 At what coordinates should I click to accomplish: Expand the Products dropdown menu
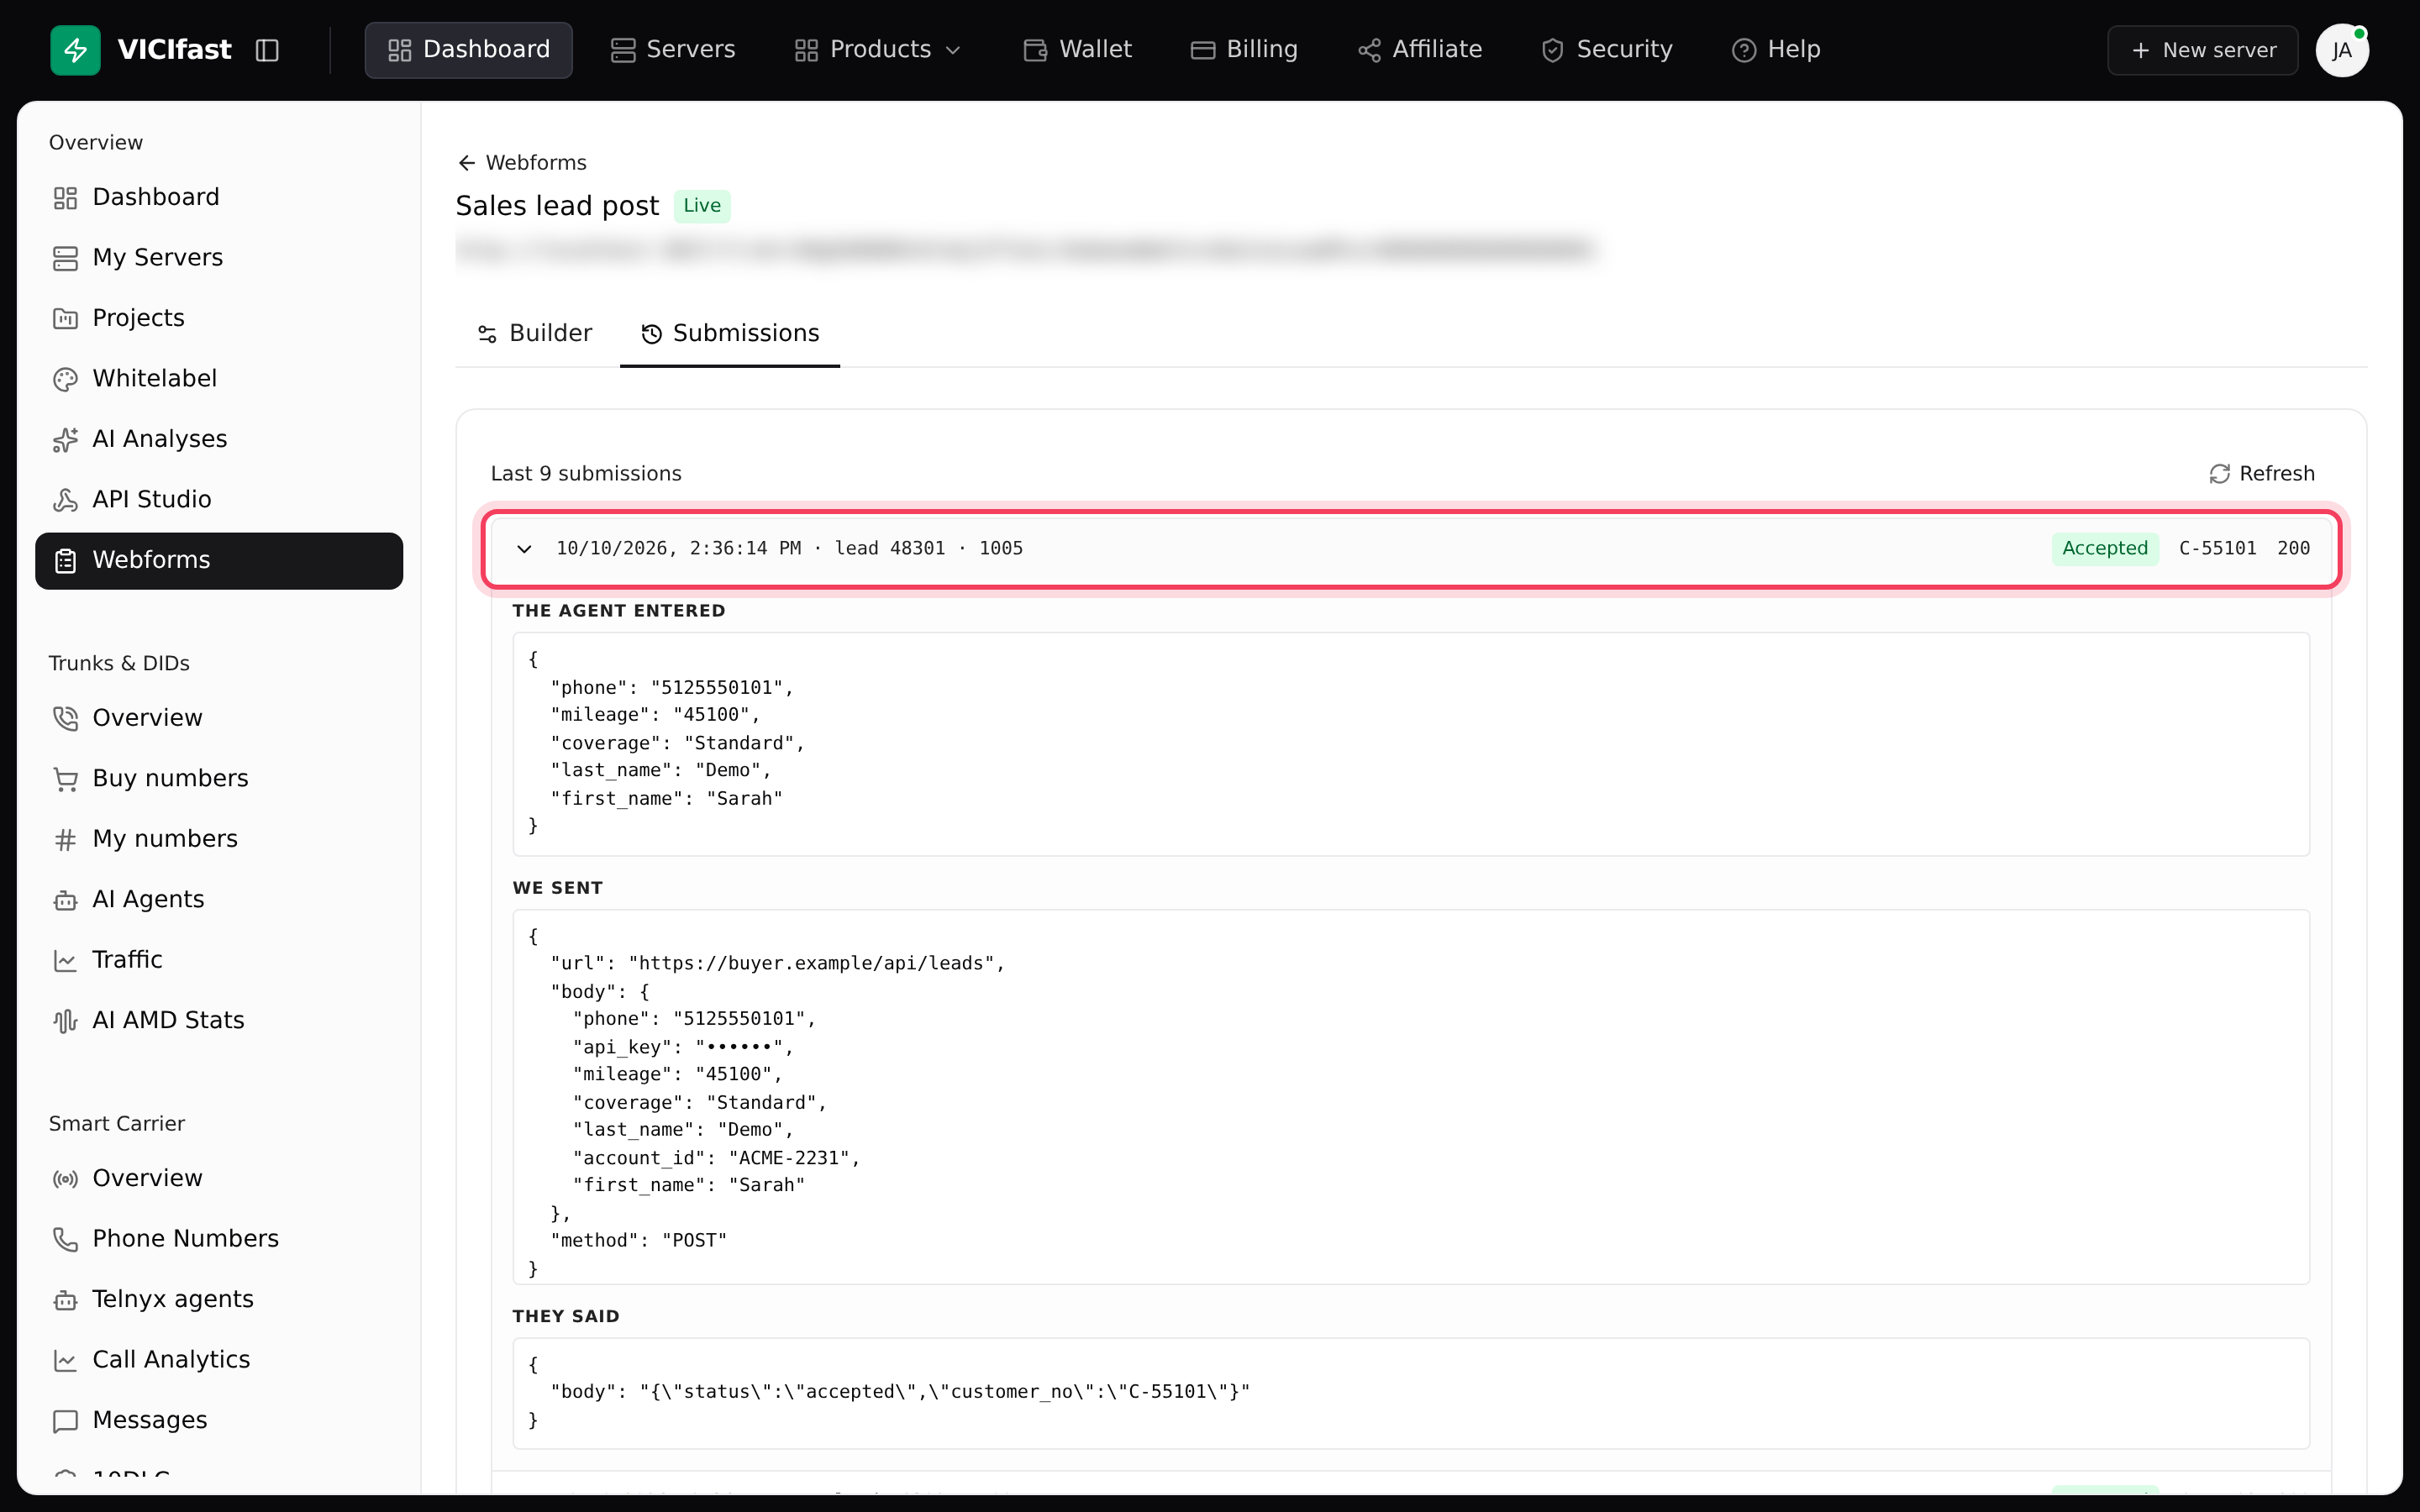877,50
